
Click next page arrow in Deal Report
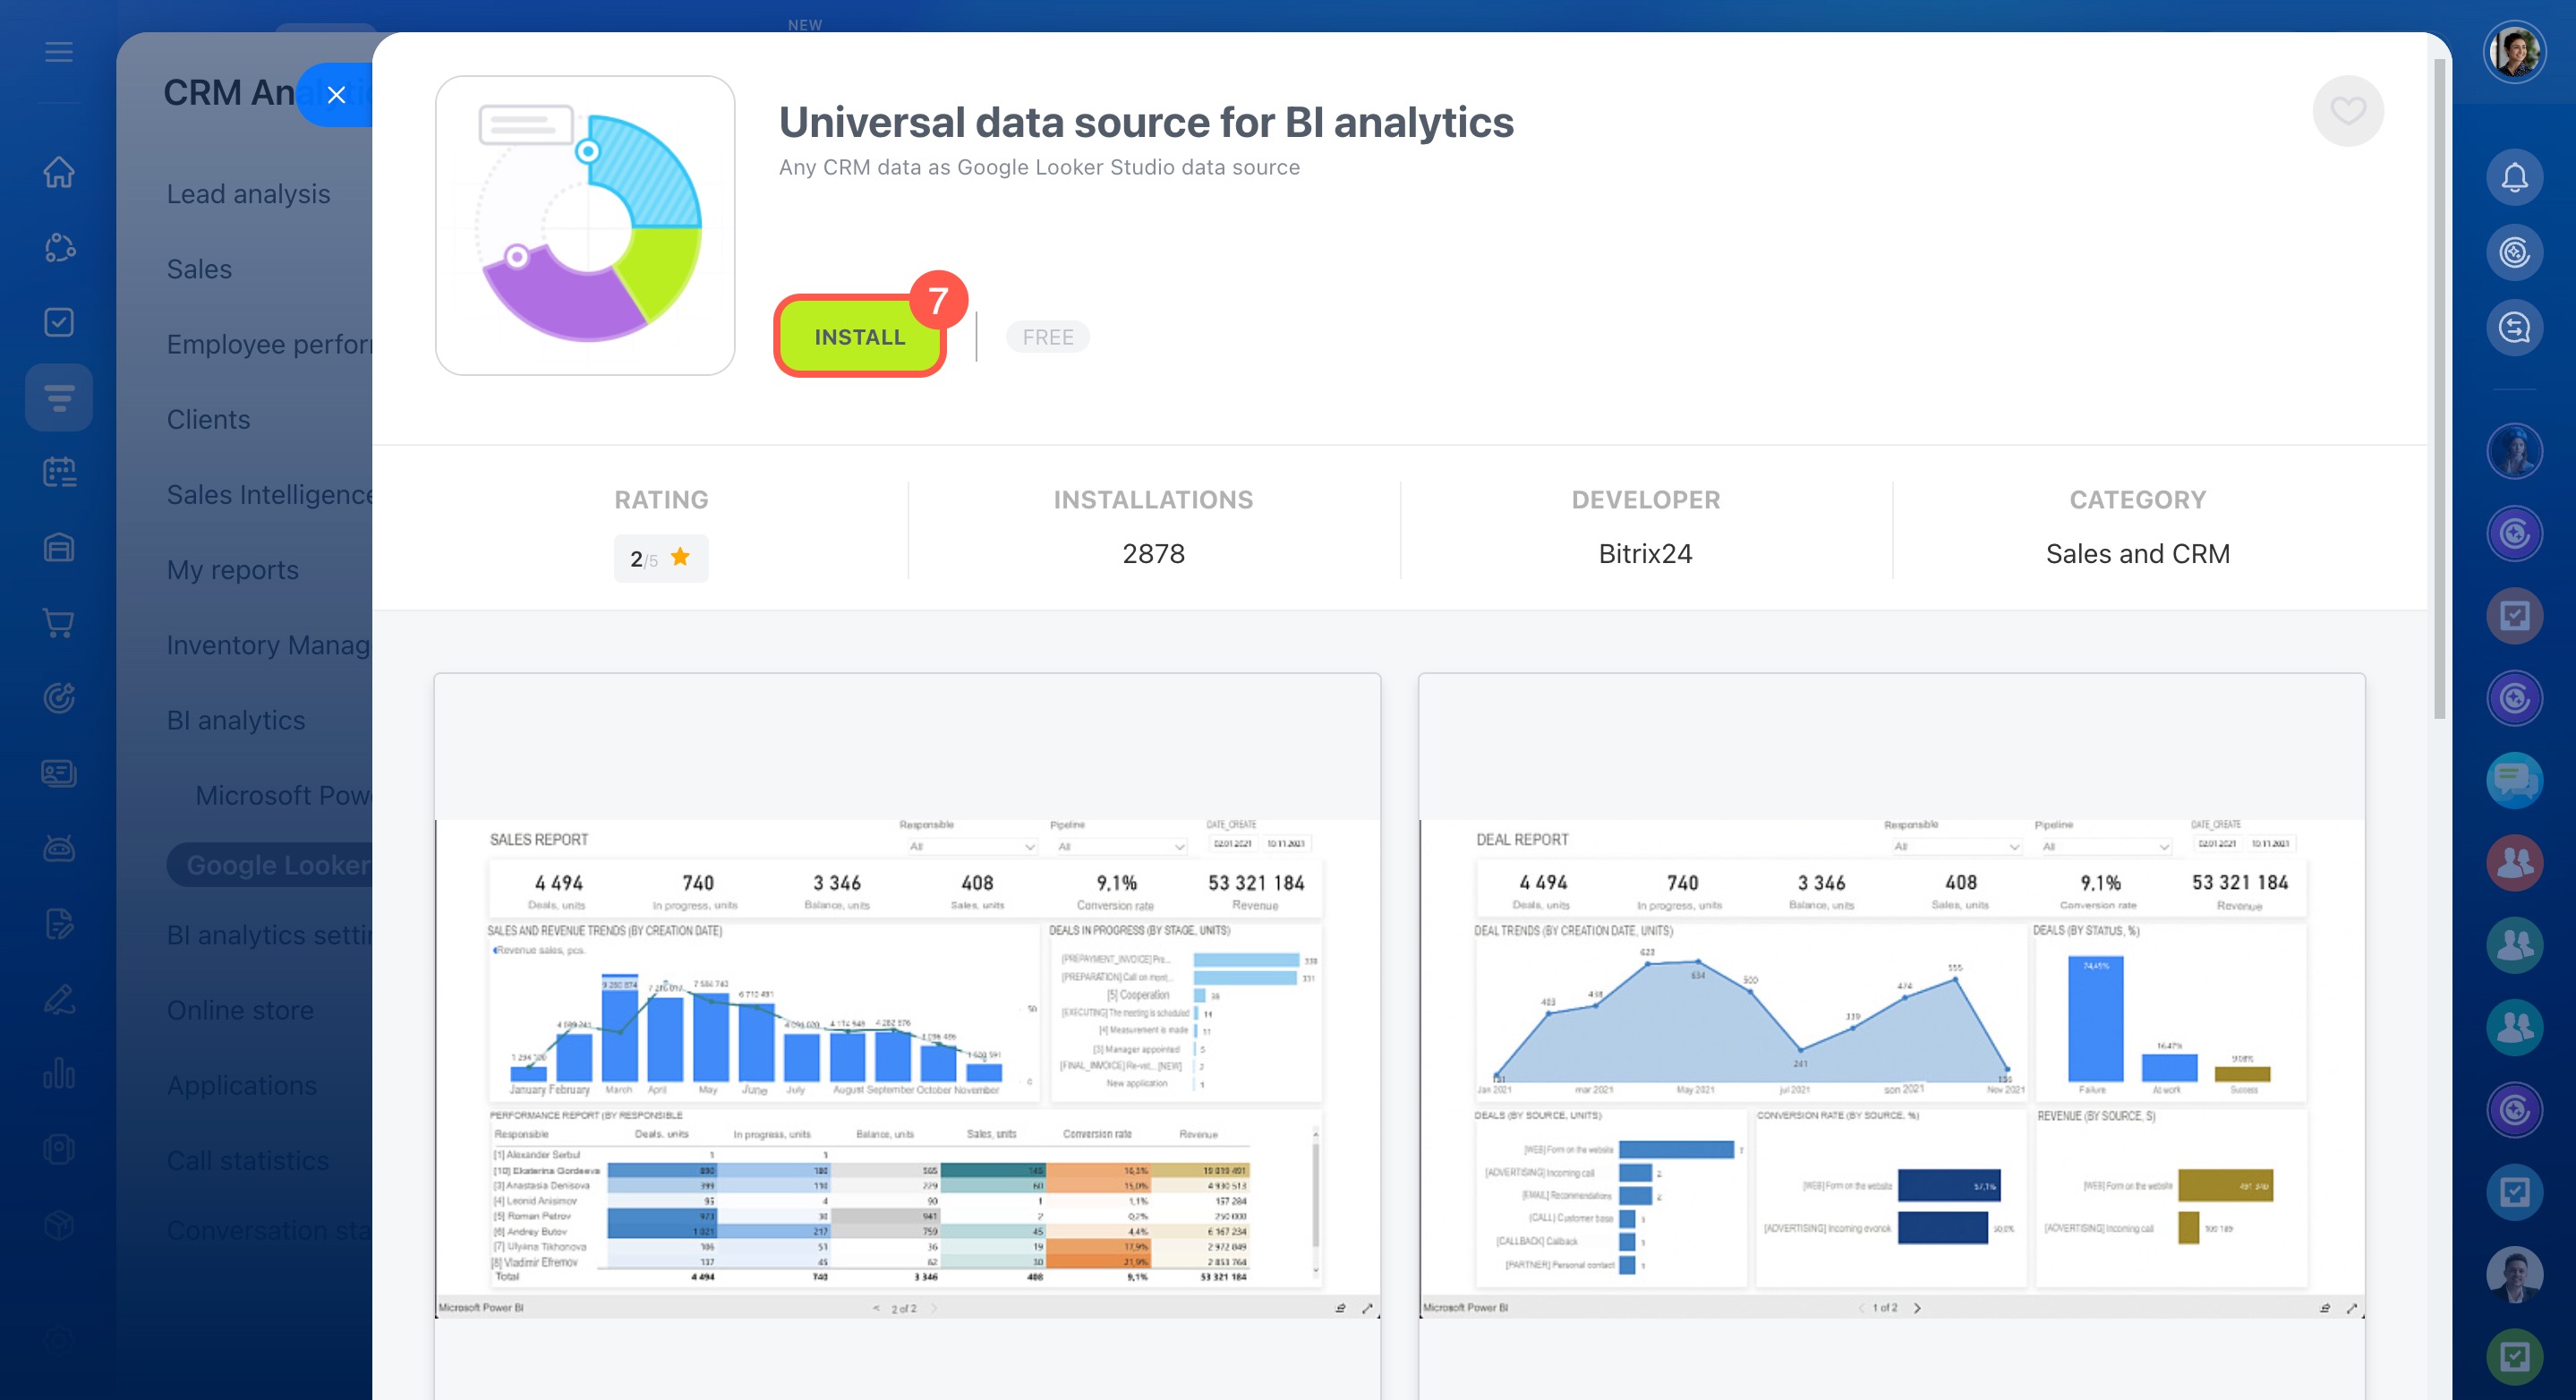(x=1917, y=1308)
